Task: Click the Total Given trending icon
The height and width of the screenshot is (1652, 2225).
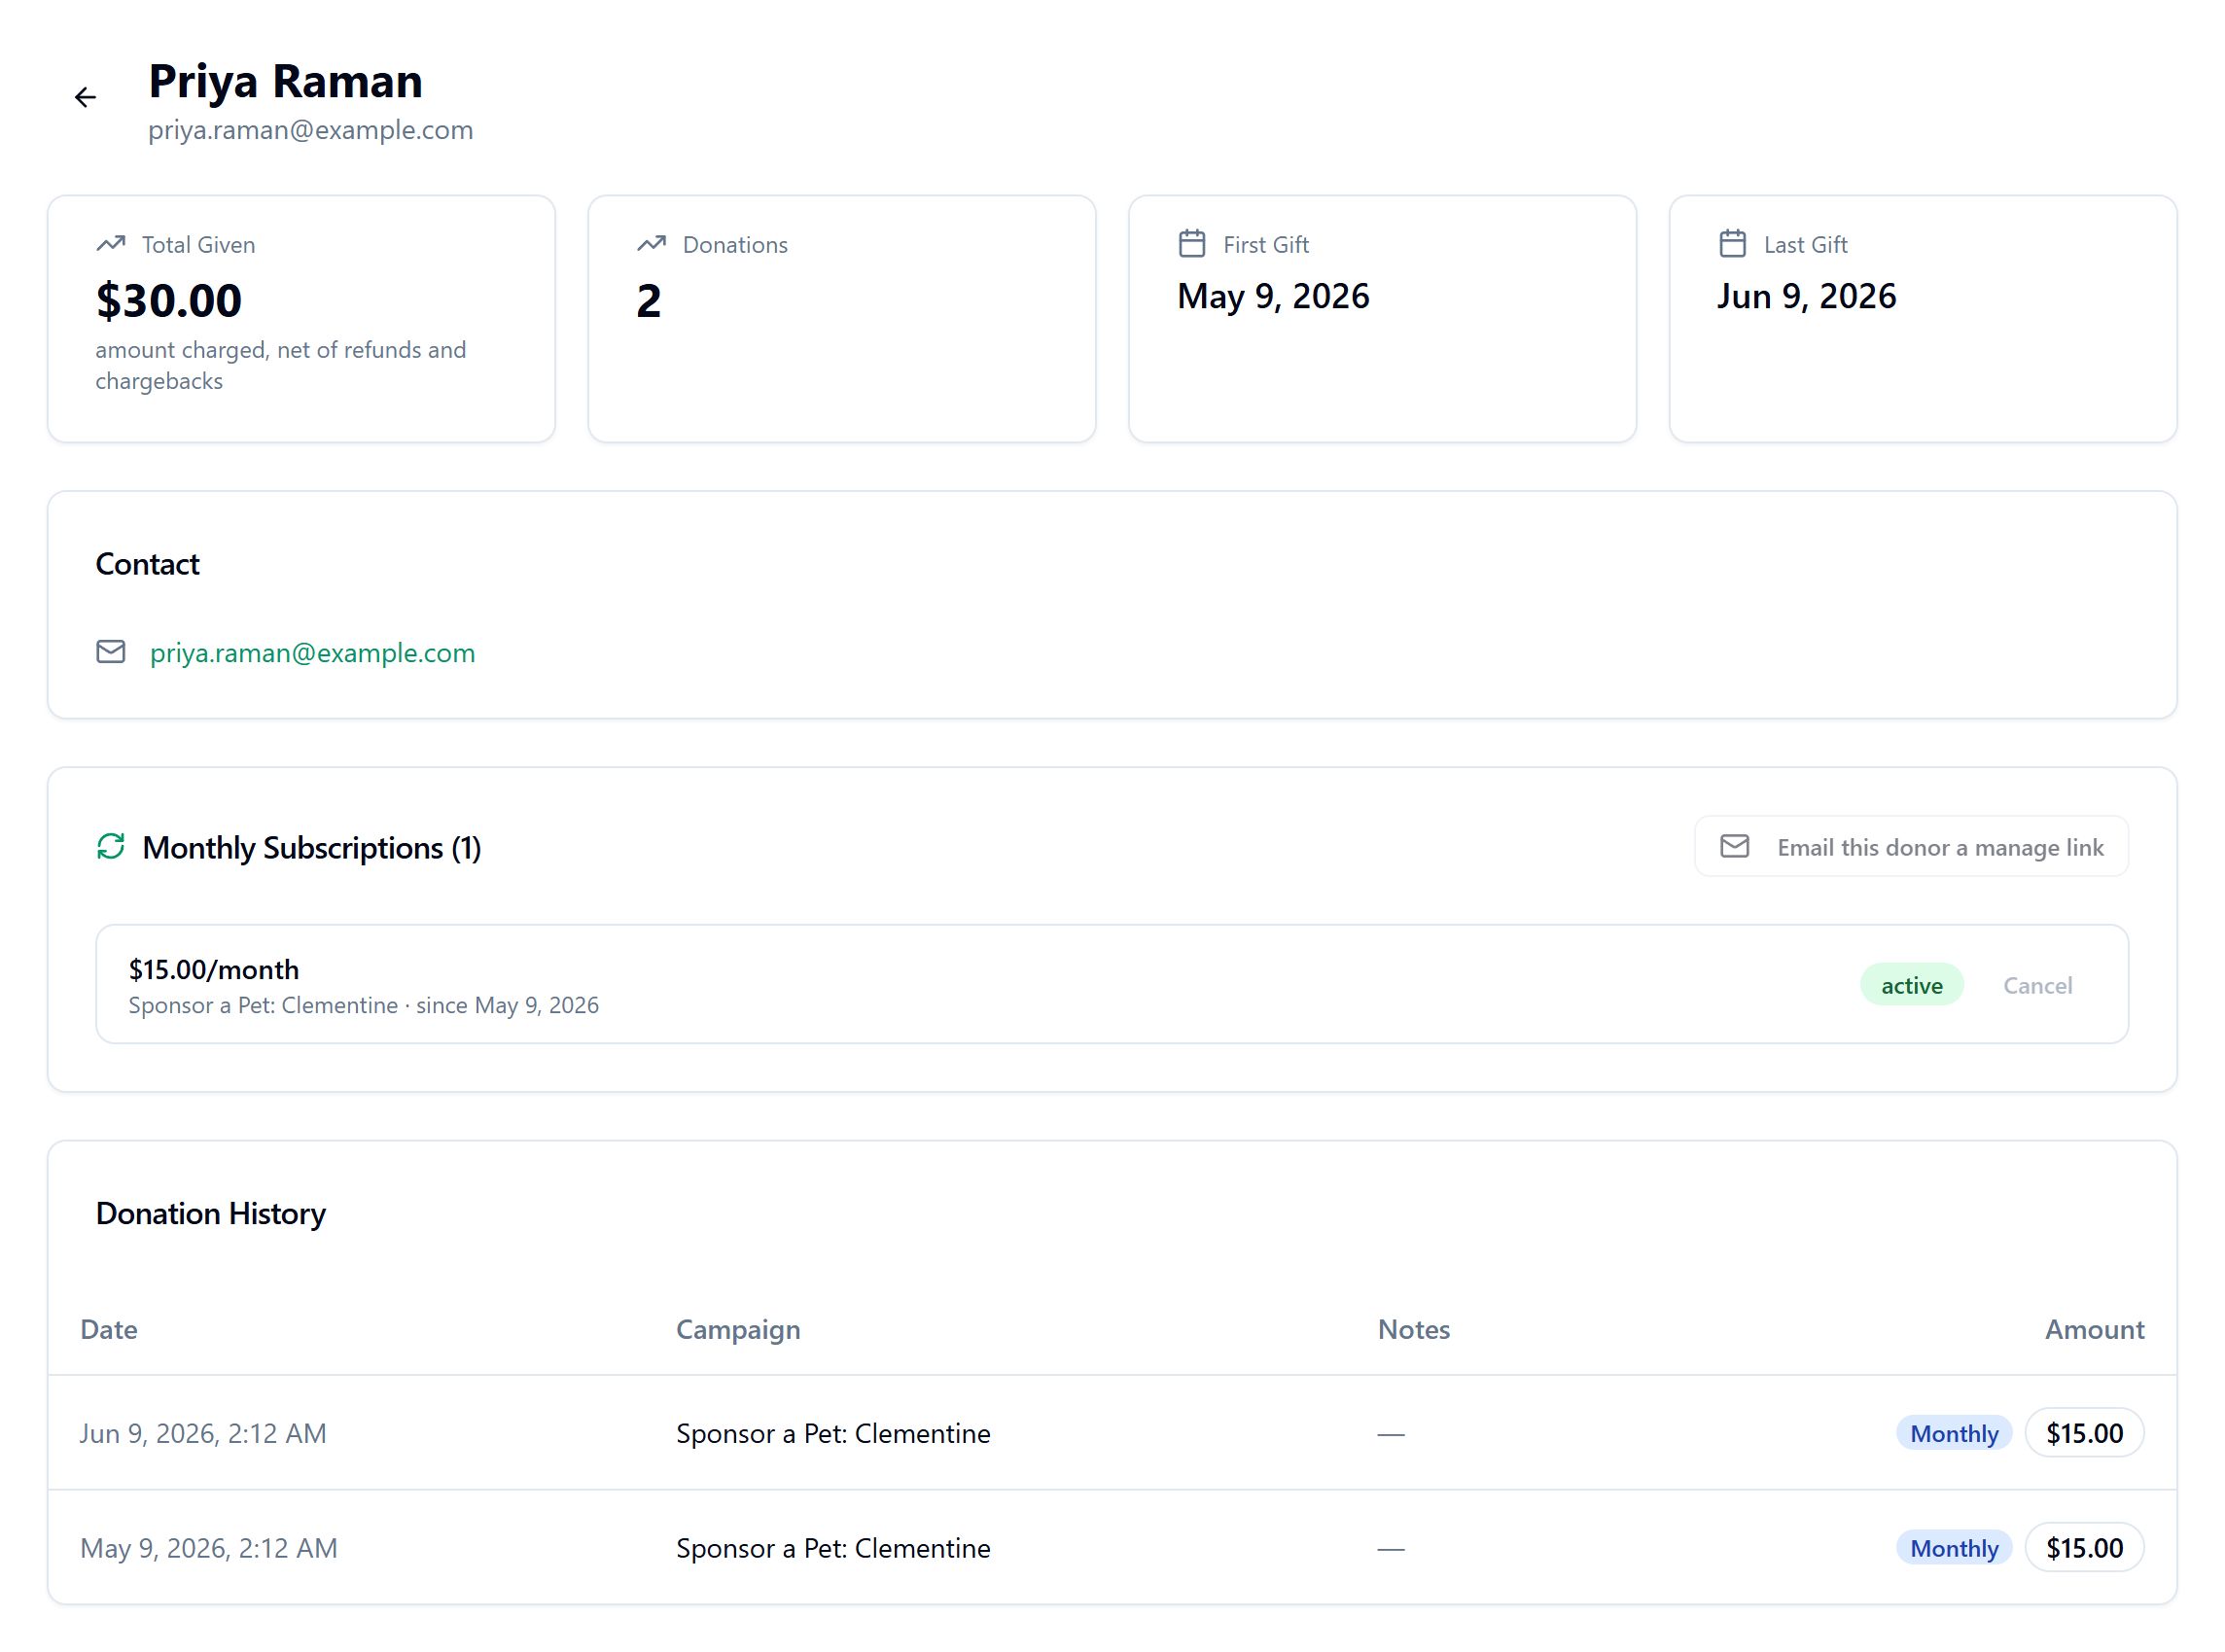Action: pyautogui.click(x=111, y=243)
